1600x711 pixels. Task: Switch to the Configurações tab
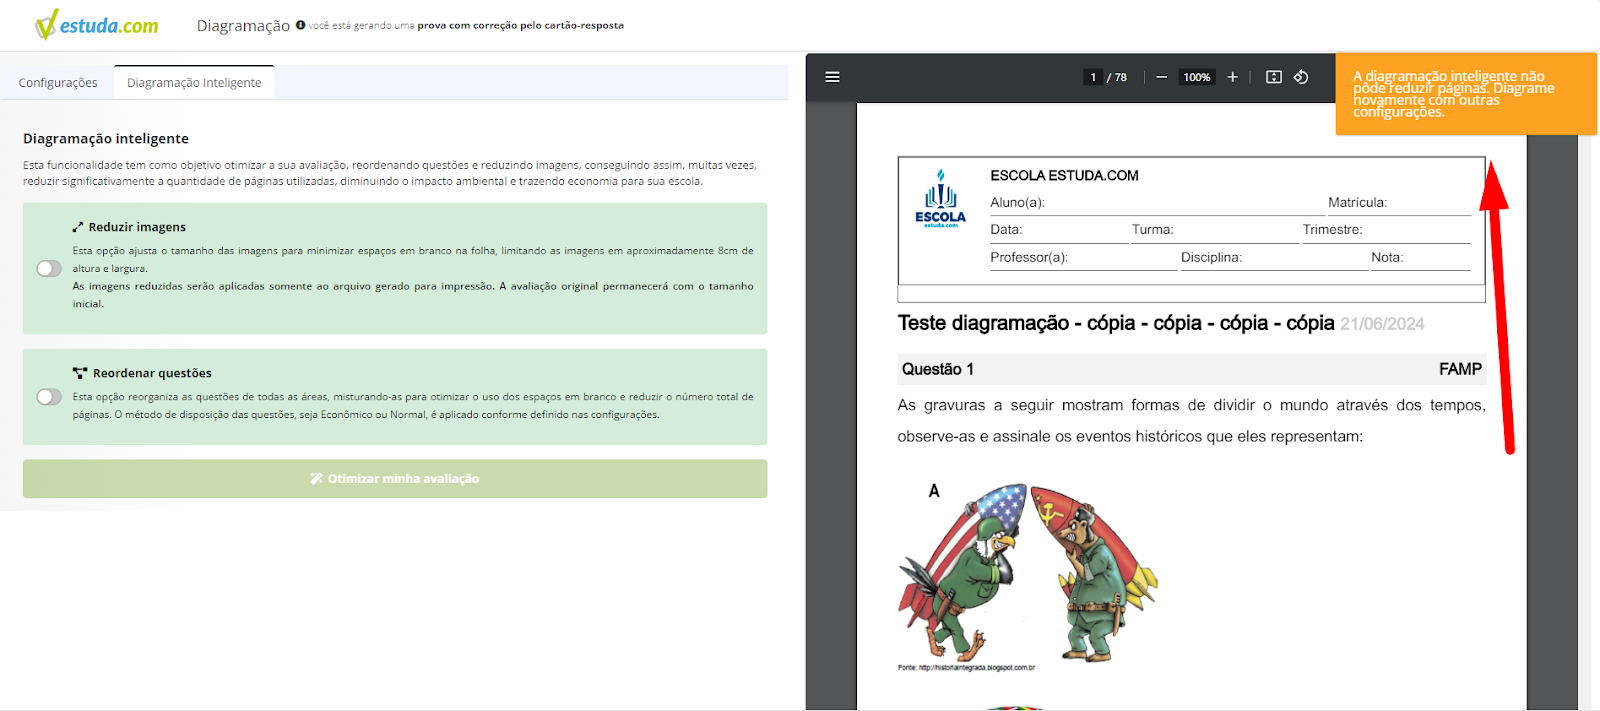pos(58,83)
